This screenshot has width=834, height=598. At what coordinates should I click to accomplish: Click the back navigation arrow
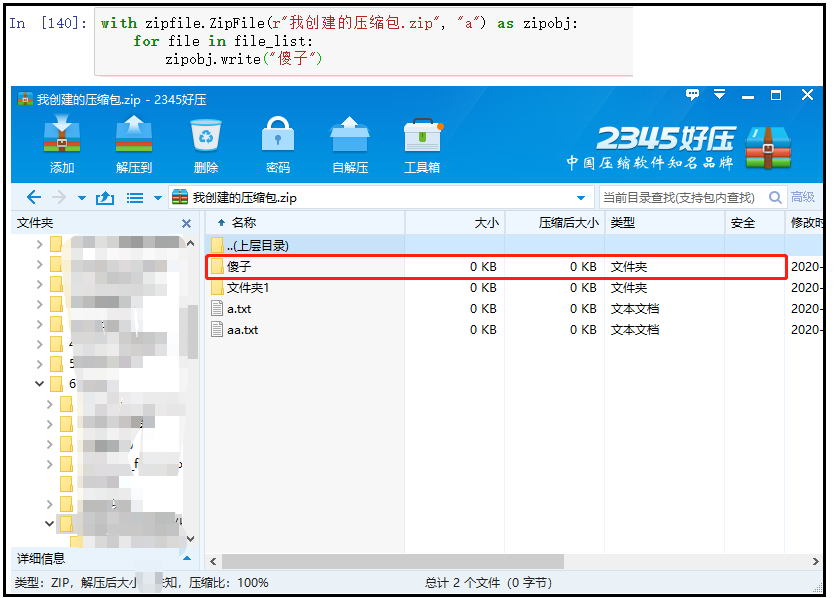click(32, 197)
